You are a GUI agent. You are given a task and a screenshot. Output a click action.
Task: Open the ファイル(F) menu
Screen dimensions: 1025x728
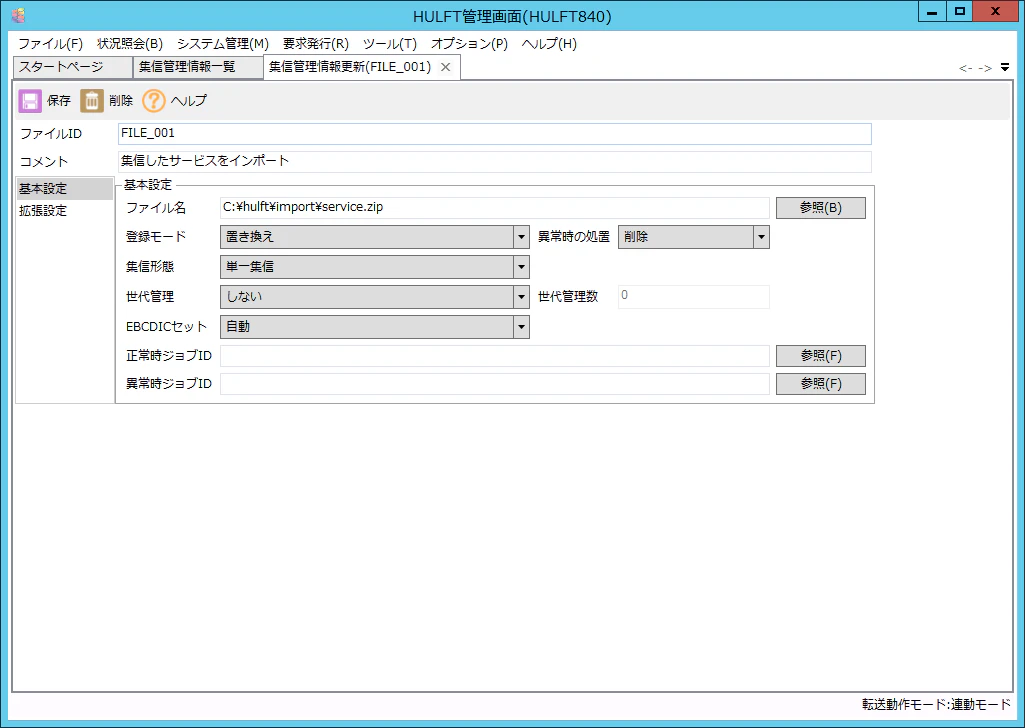(50, 44)
